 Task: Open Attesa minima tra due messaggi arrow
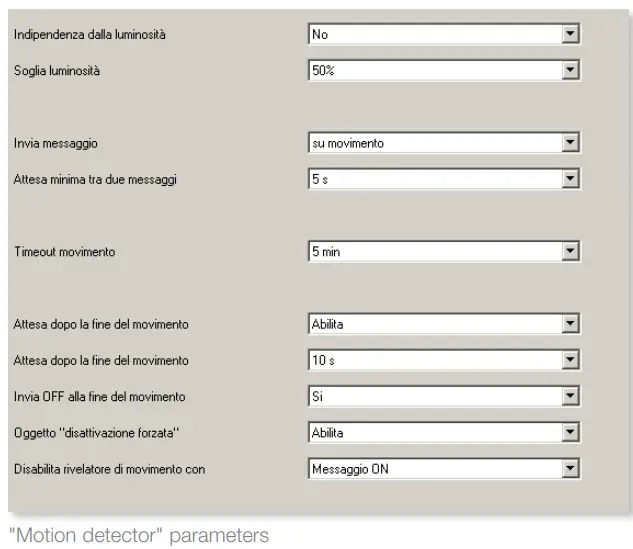click(x=570, y=180)
